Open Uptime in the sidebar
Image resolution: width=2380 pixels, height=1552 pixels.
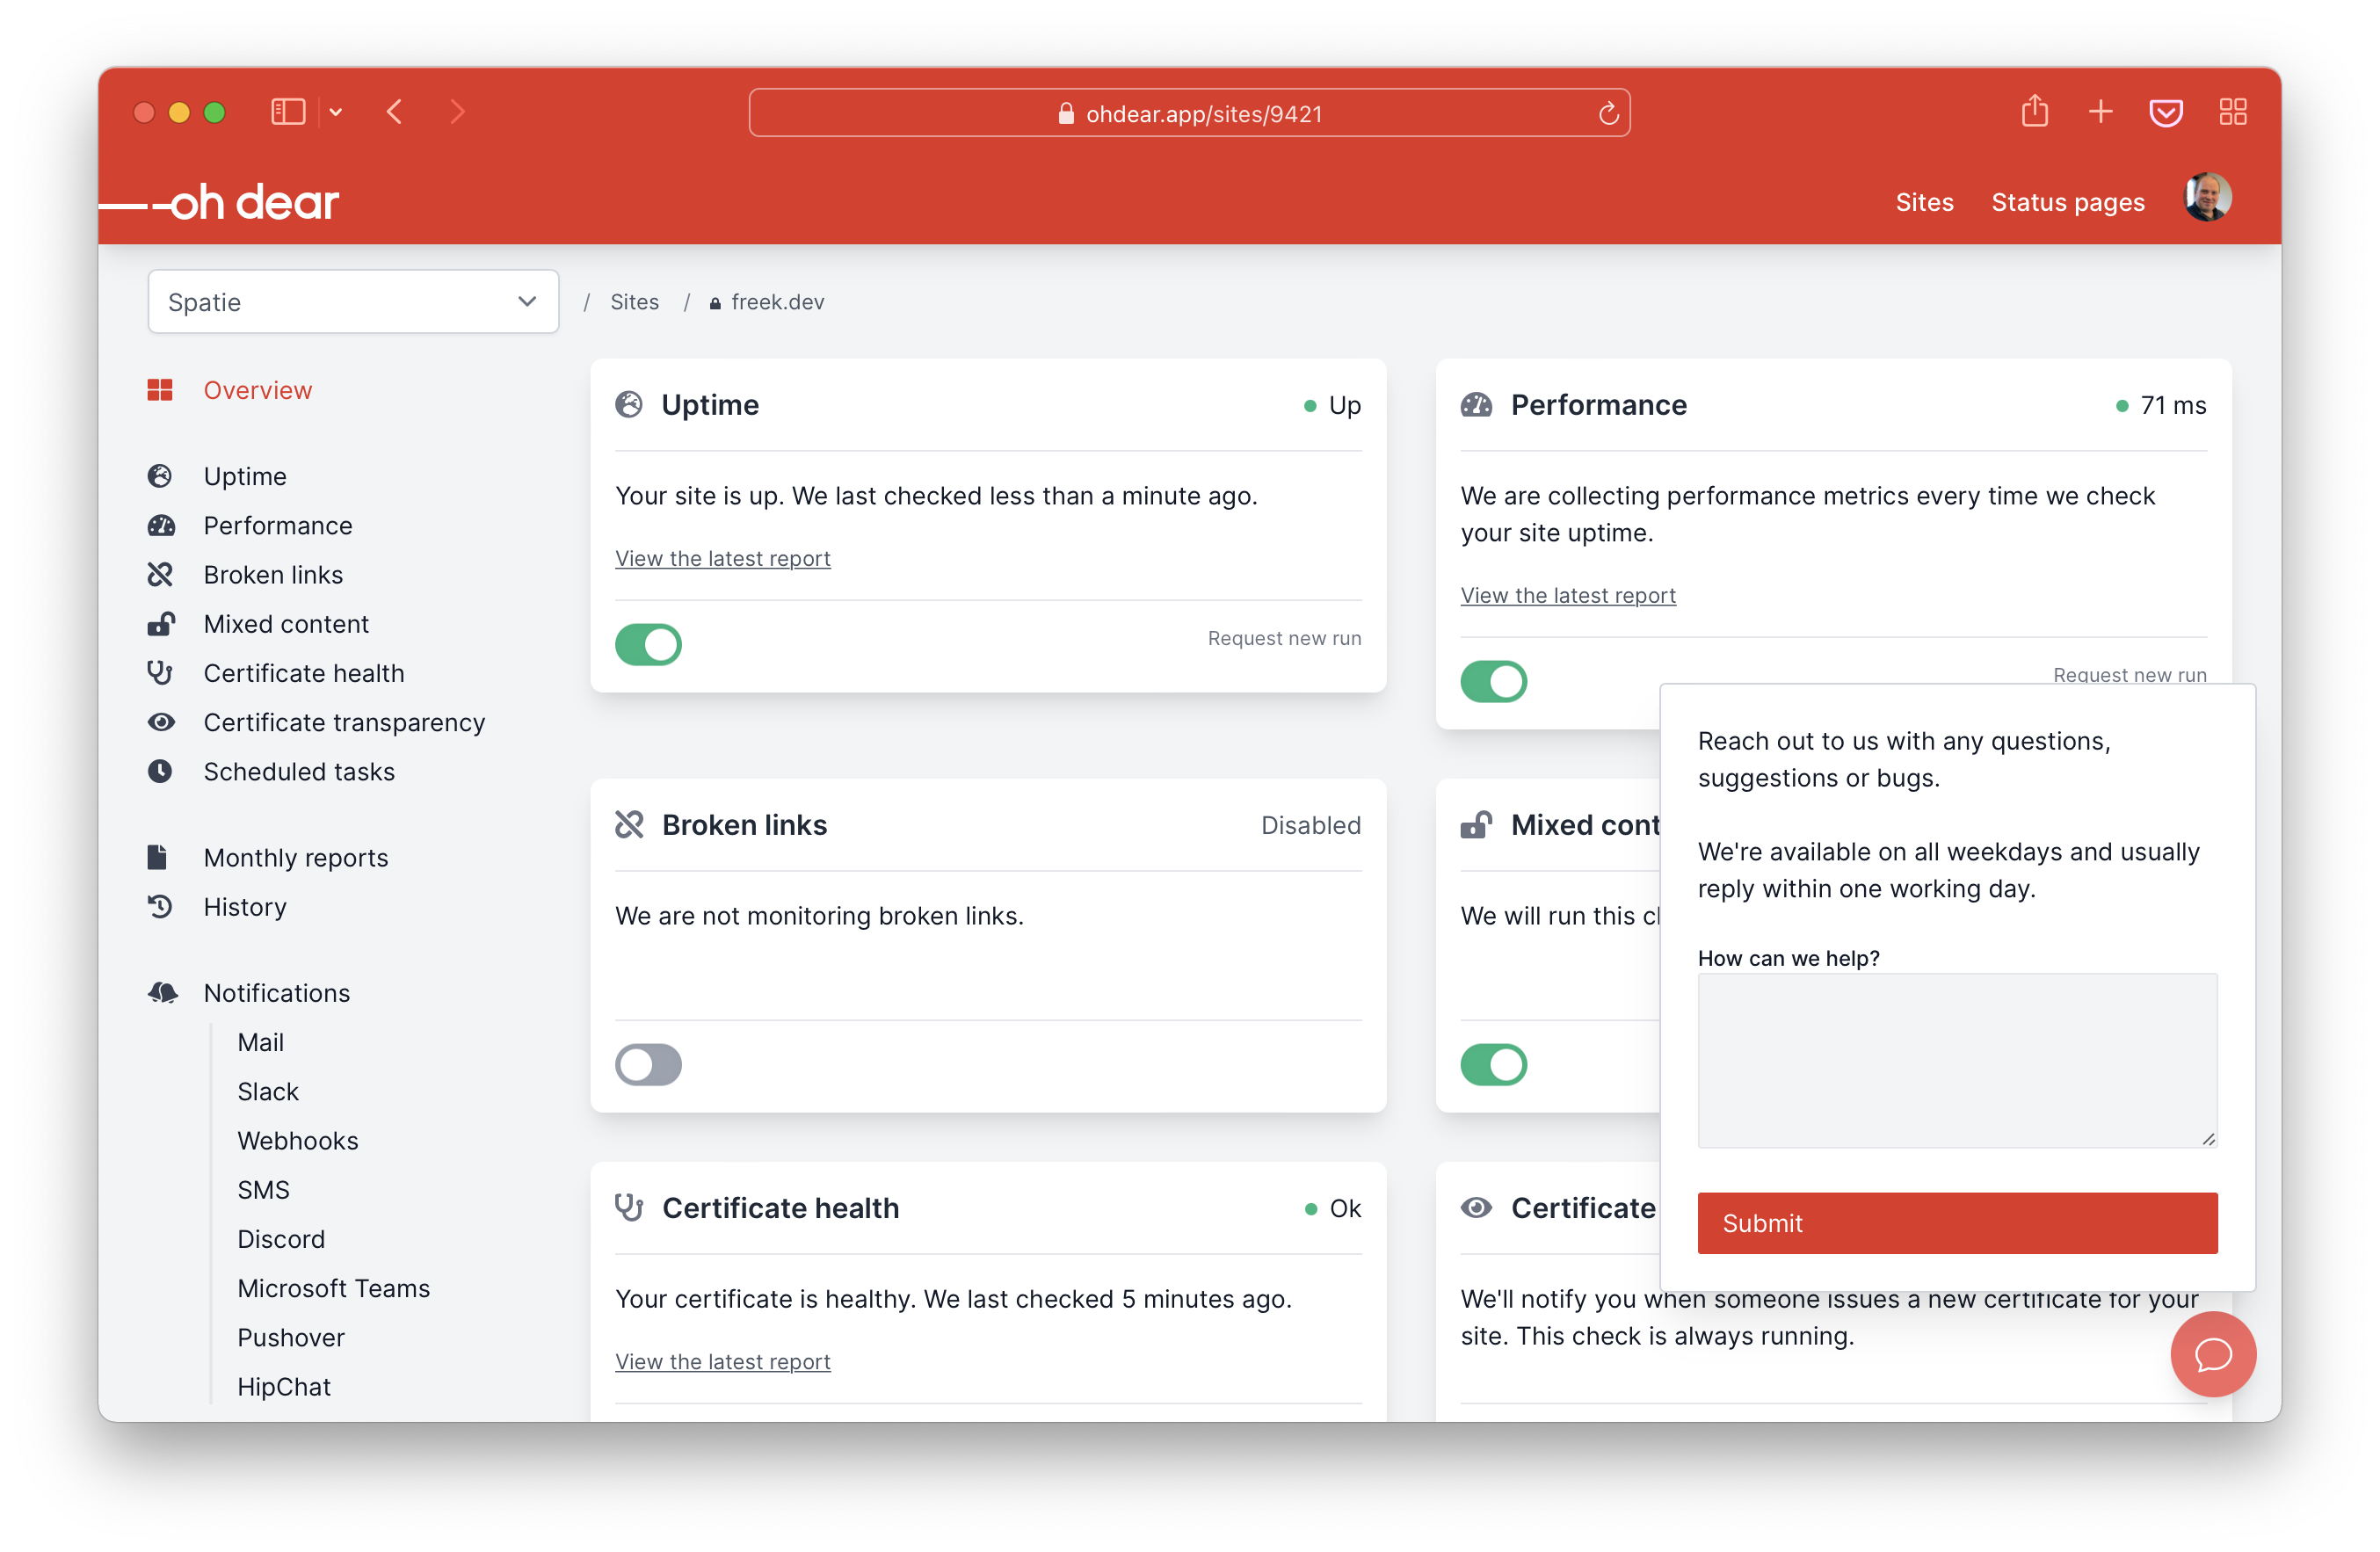tap(245, 476)
